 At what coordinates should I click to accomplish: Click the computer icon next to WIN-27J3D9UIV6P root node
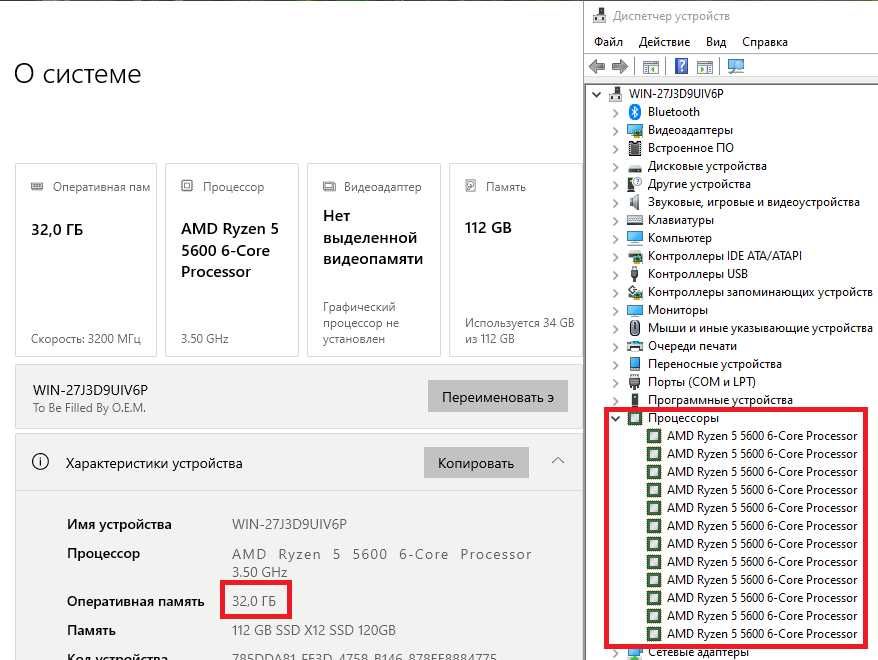pyautogui.click(x=615, y=94)
